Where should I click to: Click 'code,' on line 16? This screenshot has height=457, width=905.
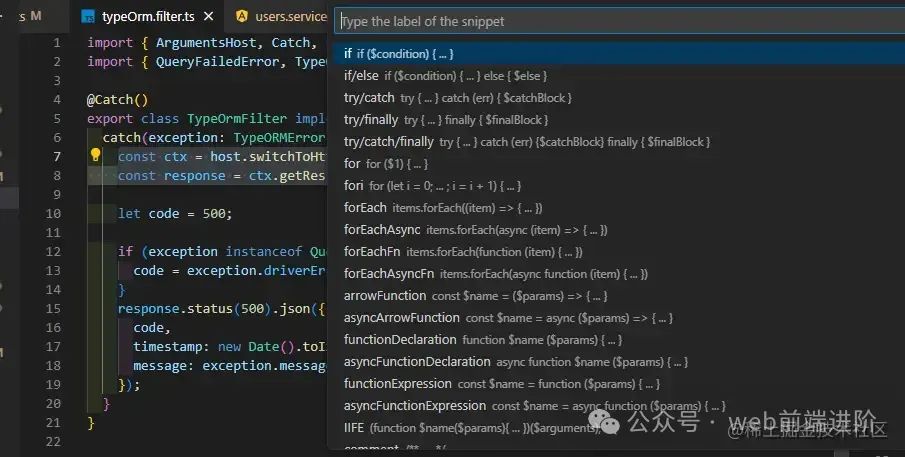[152, 327]
